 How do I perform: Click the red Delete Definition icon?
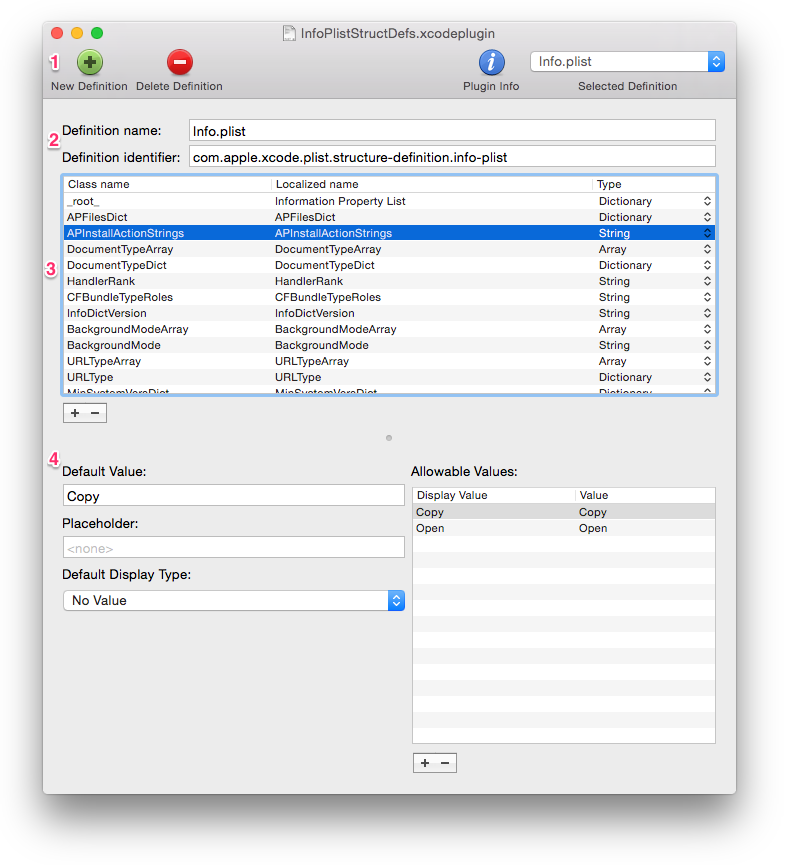coord(179,63)
